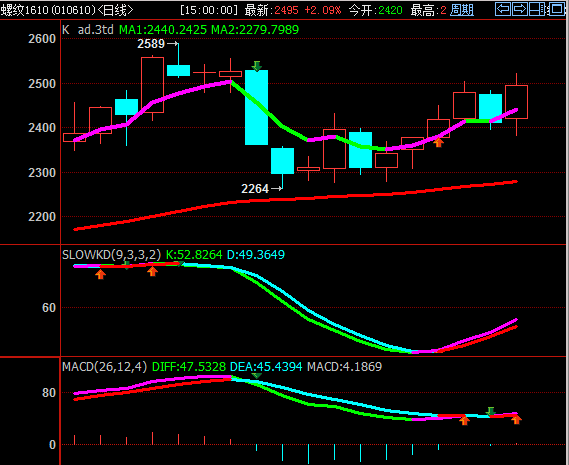Click the 2264 low price annotation
This screenshot has width=569, height=465.
[x=255, y=189]
